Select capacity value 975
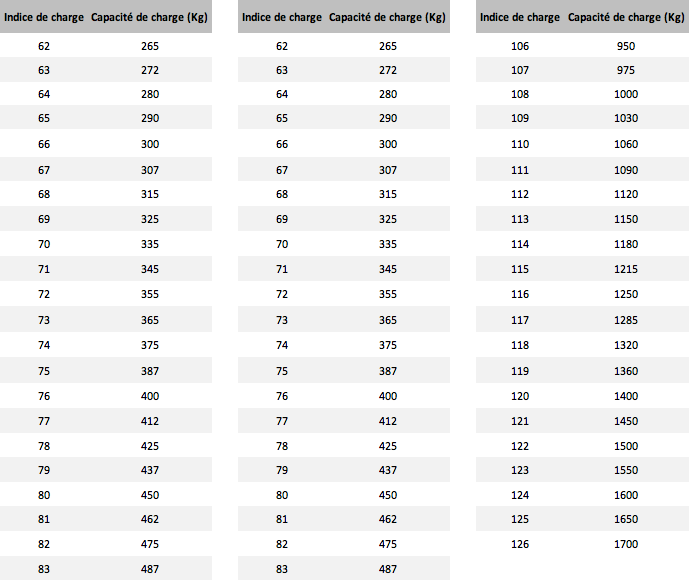Viewport: 690px width, 581px height. 626,70
